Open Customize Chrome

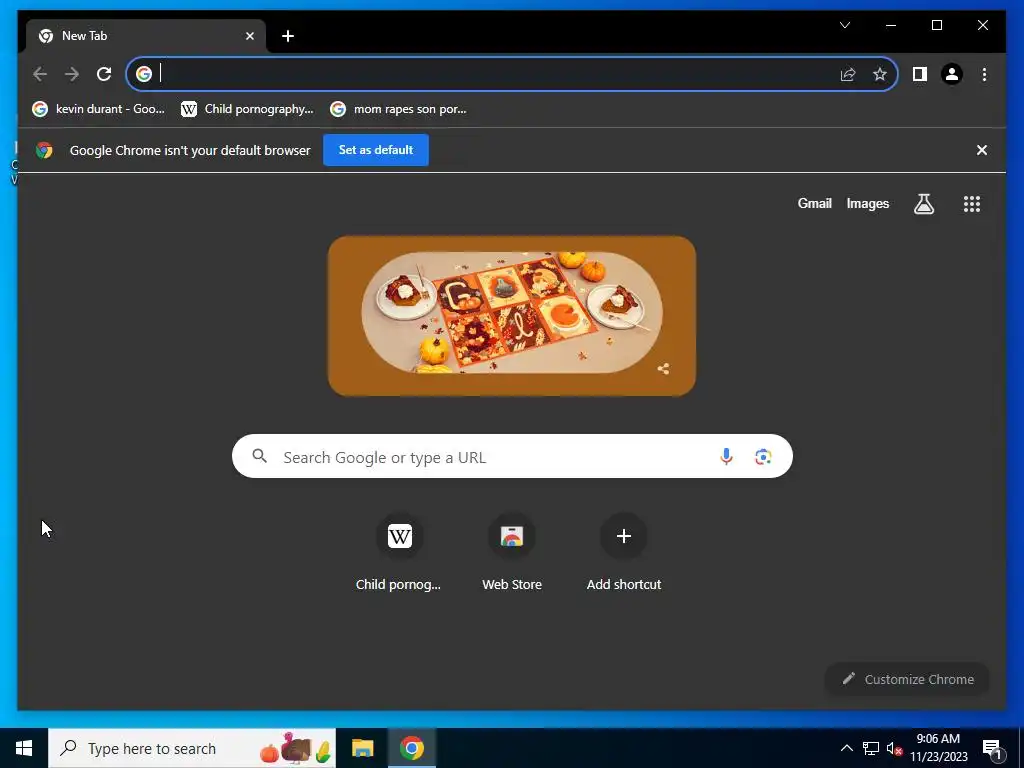click(x=906, y=679)
